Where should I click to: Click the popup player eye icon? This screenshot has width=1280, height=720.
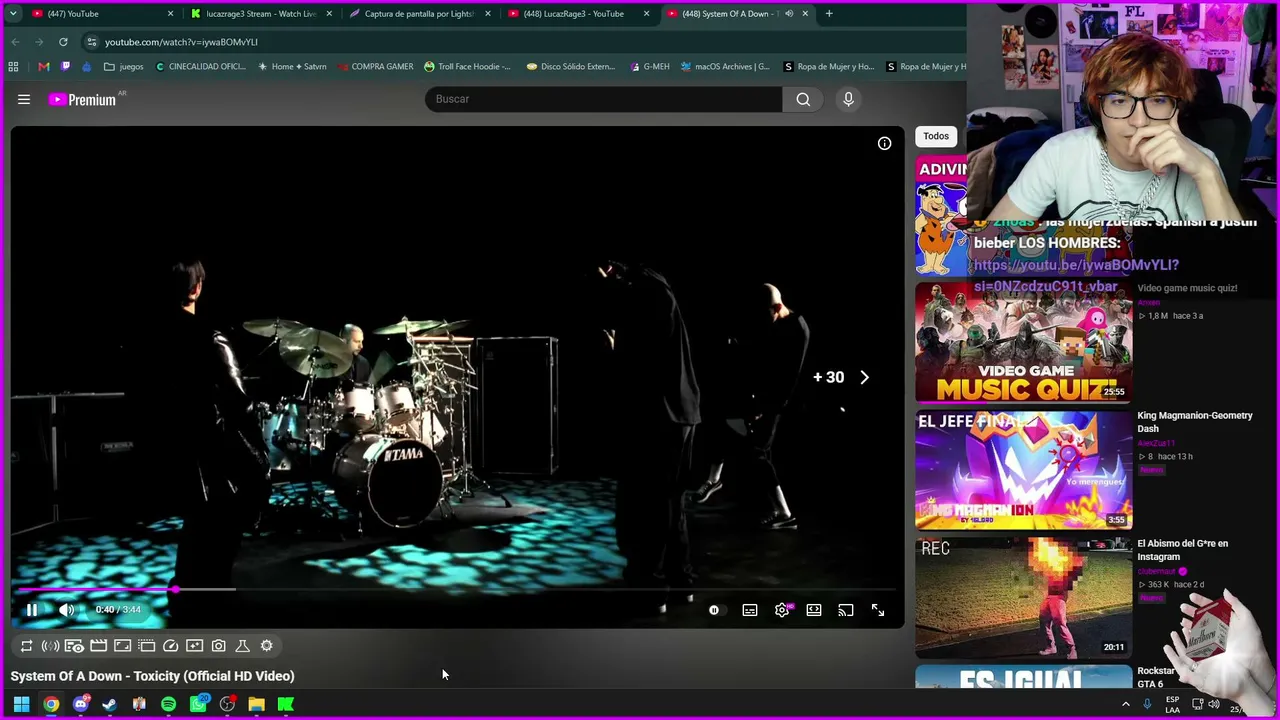(74, 646)
